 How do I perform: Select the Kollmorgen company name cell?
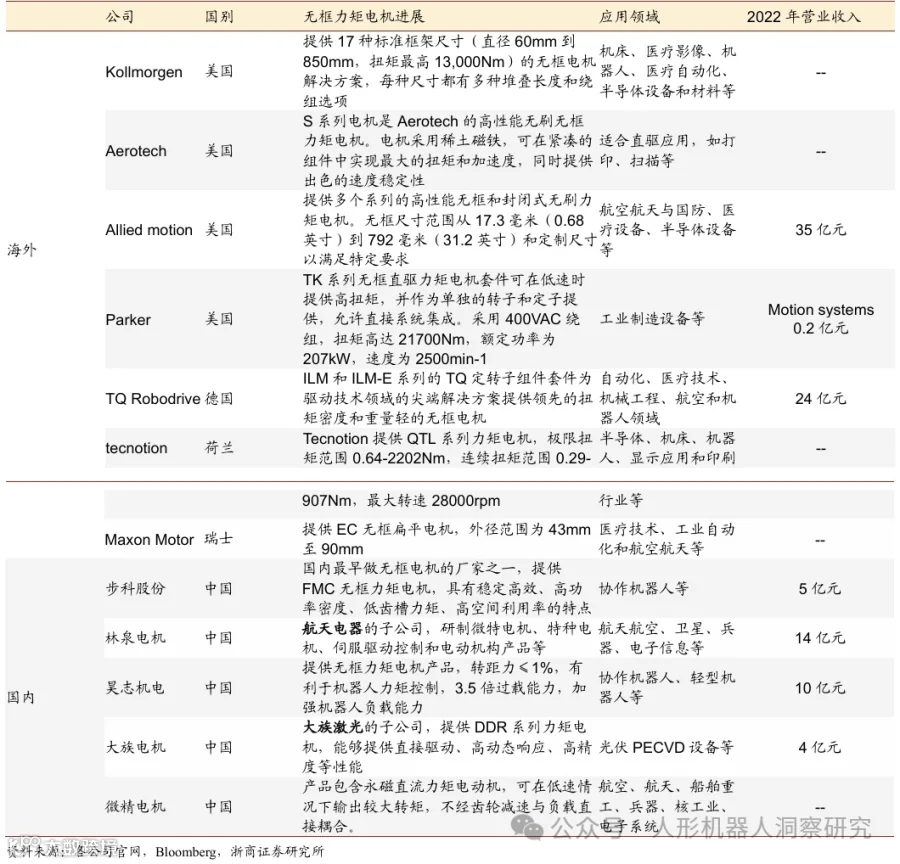144,72
